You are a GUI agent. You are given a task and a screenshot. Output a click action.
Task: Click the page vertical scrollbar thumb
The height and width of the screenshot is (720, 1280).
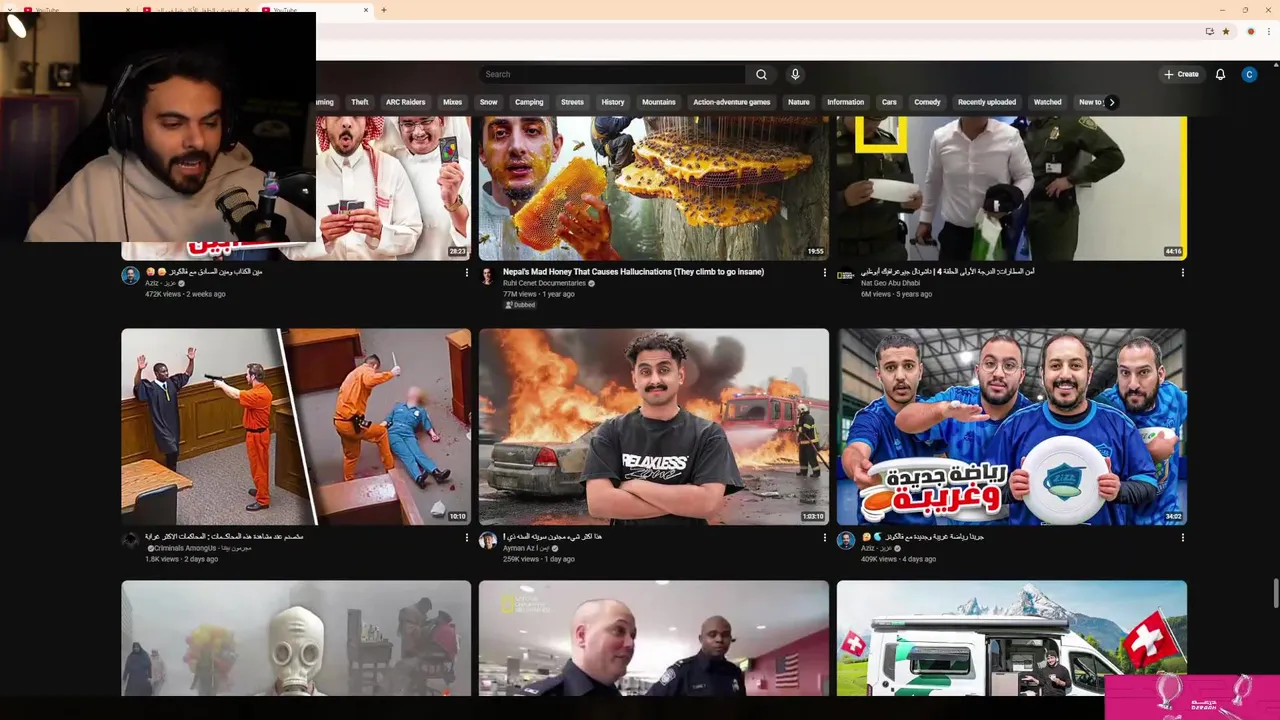pos(1275,592)
